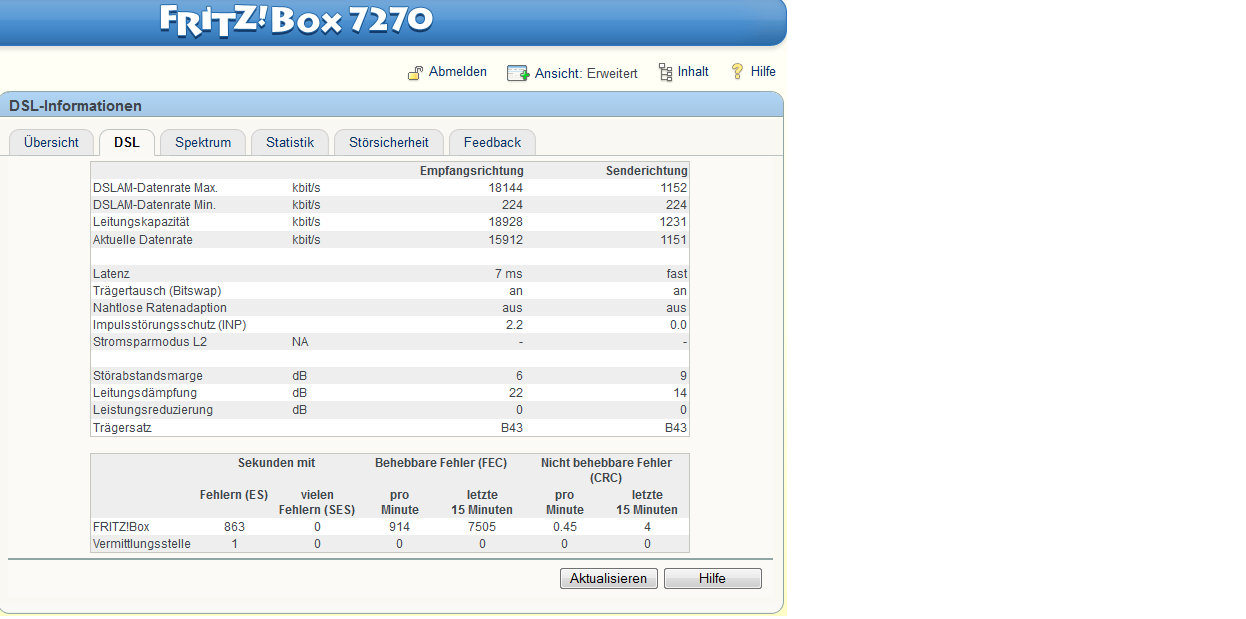
Task: Click the FRITZ!Box row label
Action: [121, 527]
